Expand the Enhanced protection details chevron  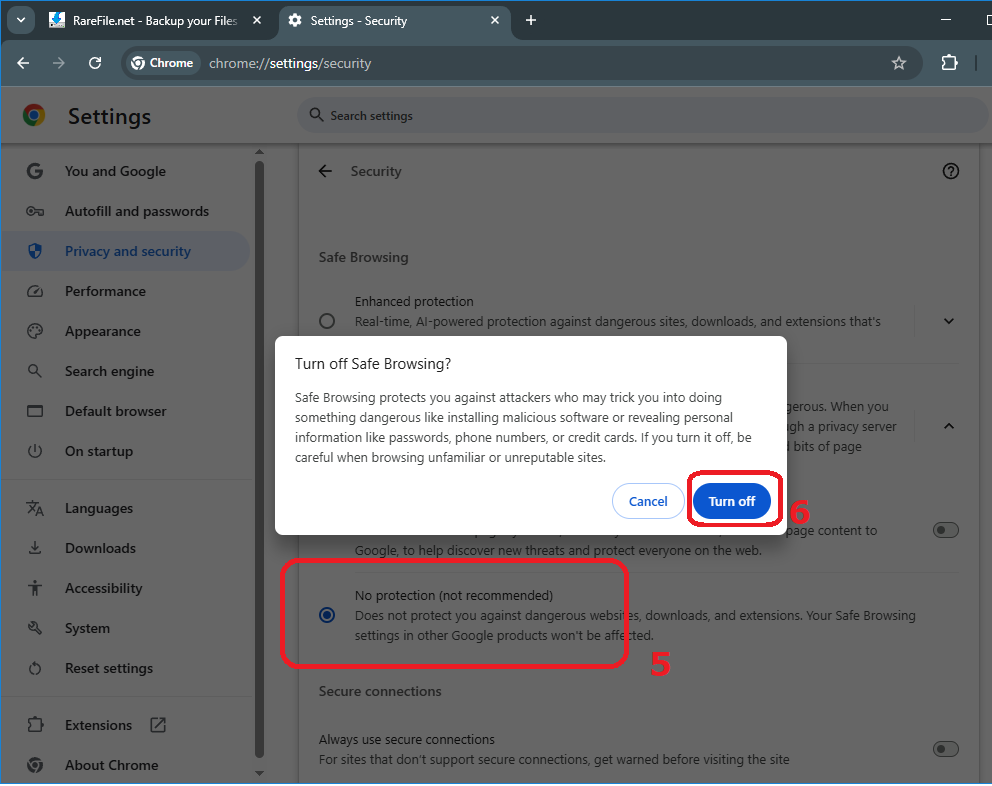[948, 321]
